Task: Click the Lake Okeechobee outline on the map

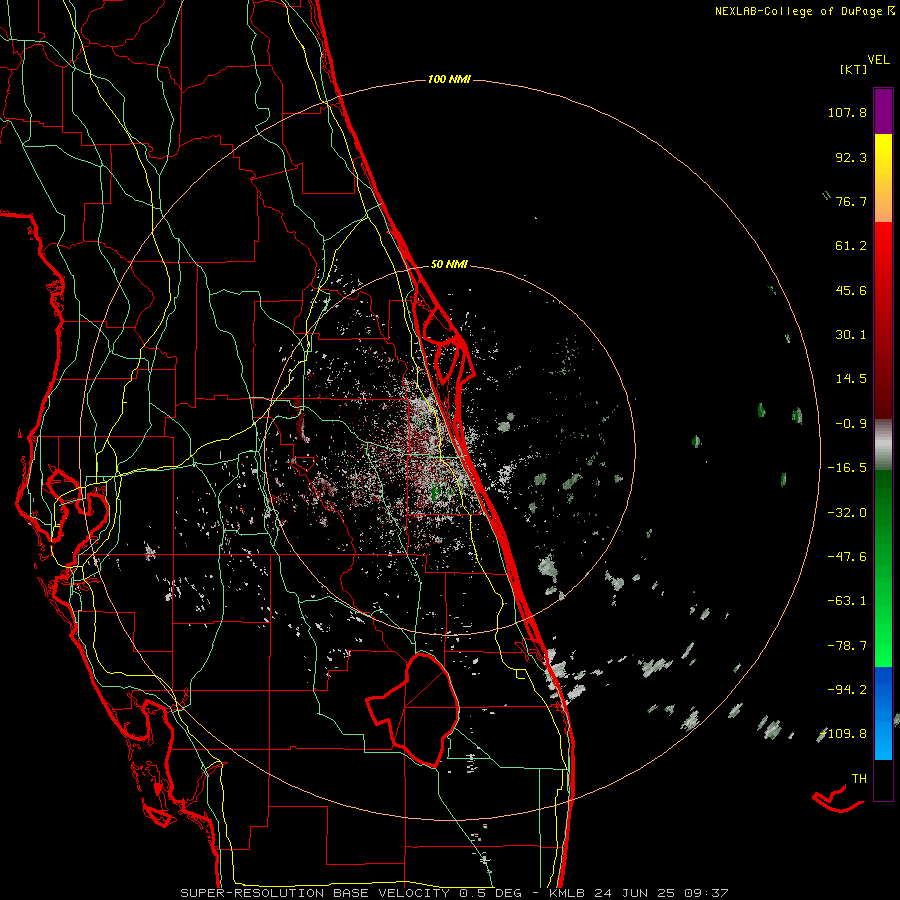Action: click(x=413, y=709)
